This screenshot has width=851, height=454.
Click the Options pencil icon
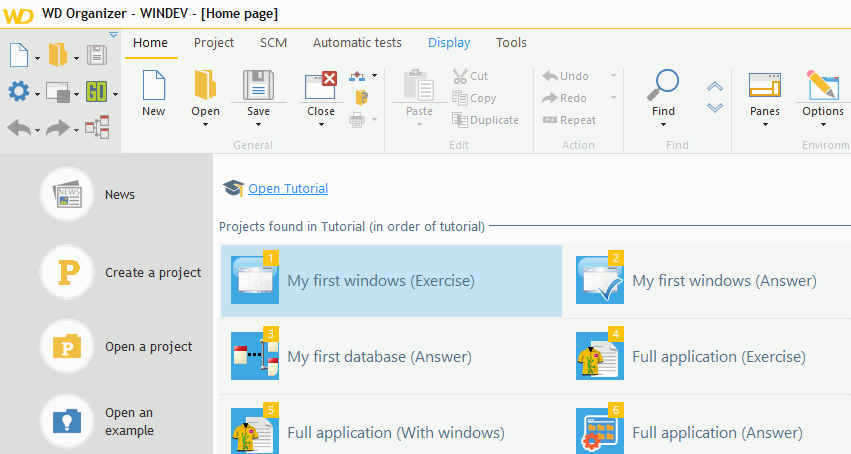tap(823, 85)
